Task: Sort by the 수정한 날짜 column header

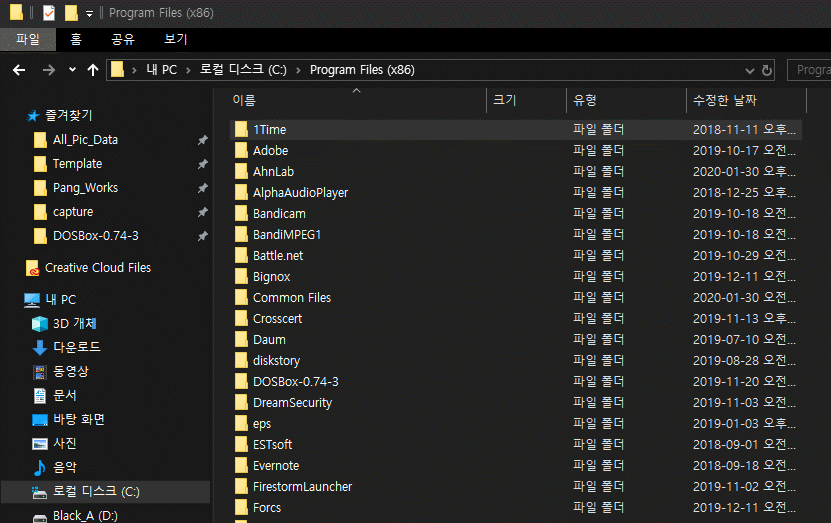Action: (x=725, y=100)
